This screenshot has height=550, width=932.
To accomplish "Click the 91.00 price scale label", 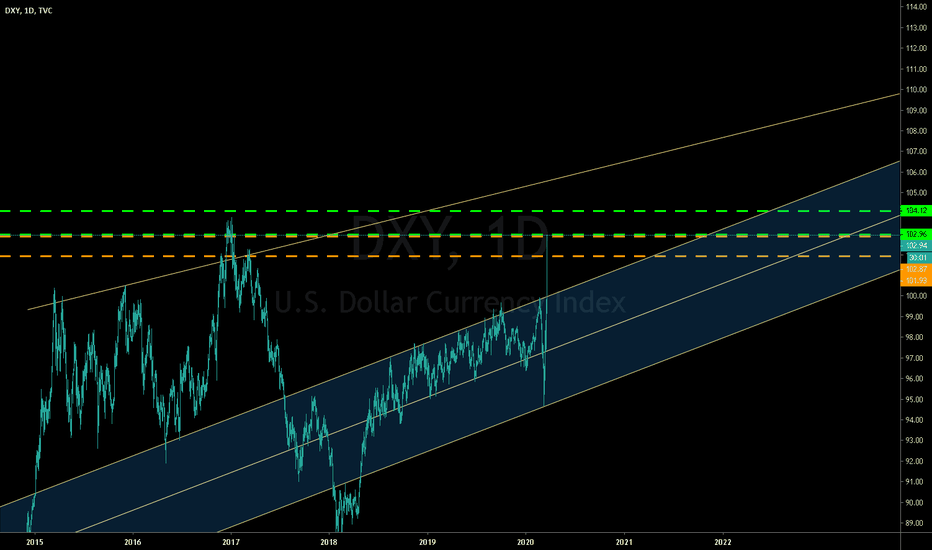I will point(916,482).
